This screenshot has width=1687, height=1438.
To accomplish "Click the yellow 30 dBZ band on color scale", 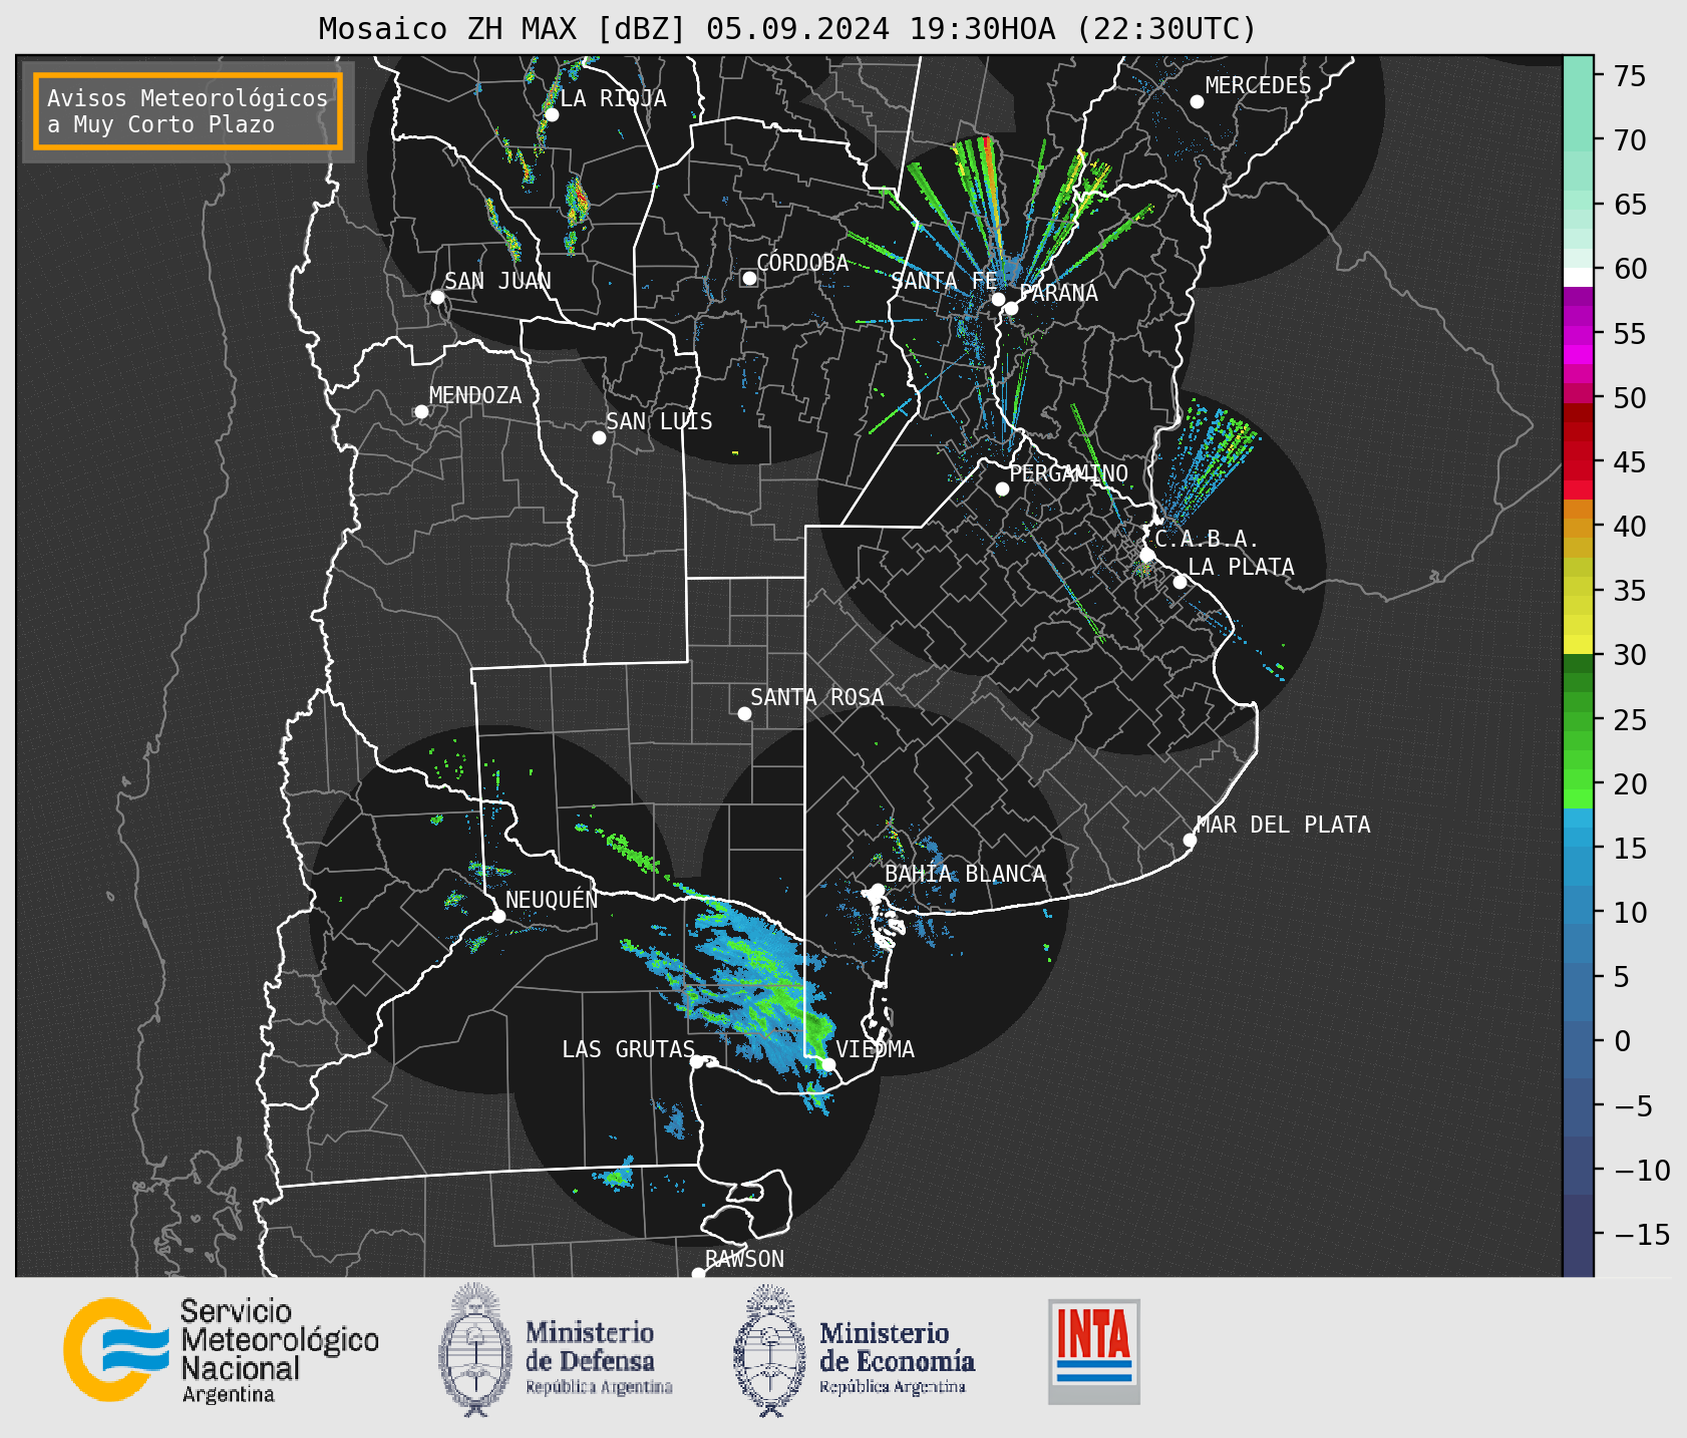I will pyautogui.click(x=1578, y=644).
